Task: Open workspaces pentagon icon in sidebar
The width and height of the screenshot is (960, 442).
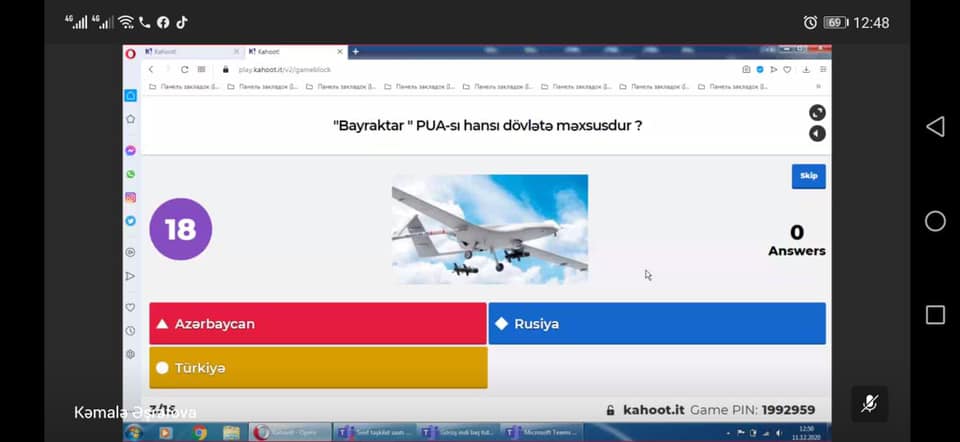Action: point(130,119)
